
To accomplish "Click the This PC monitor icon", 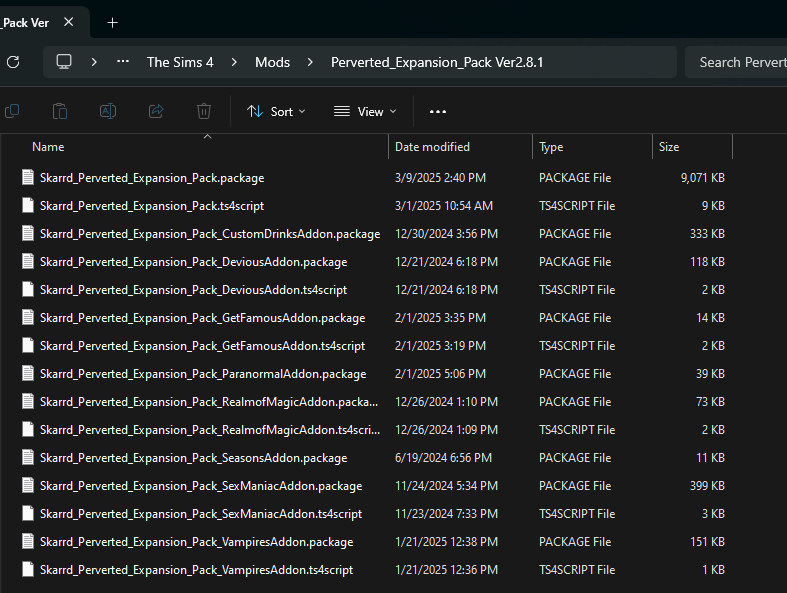I will [64, 62].
